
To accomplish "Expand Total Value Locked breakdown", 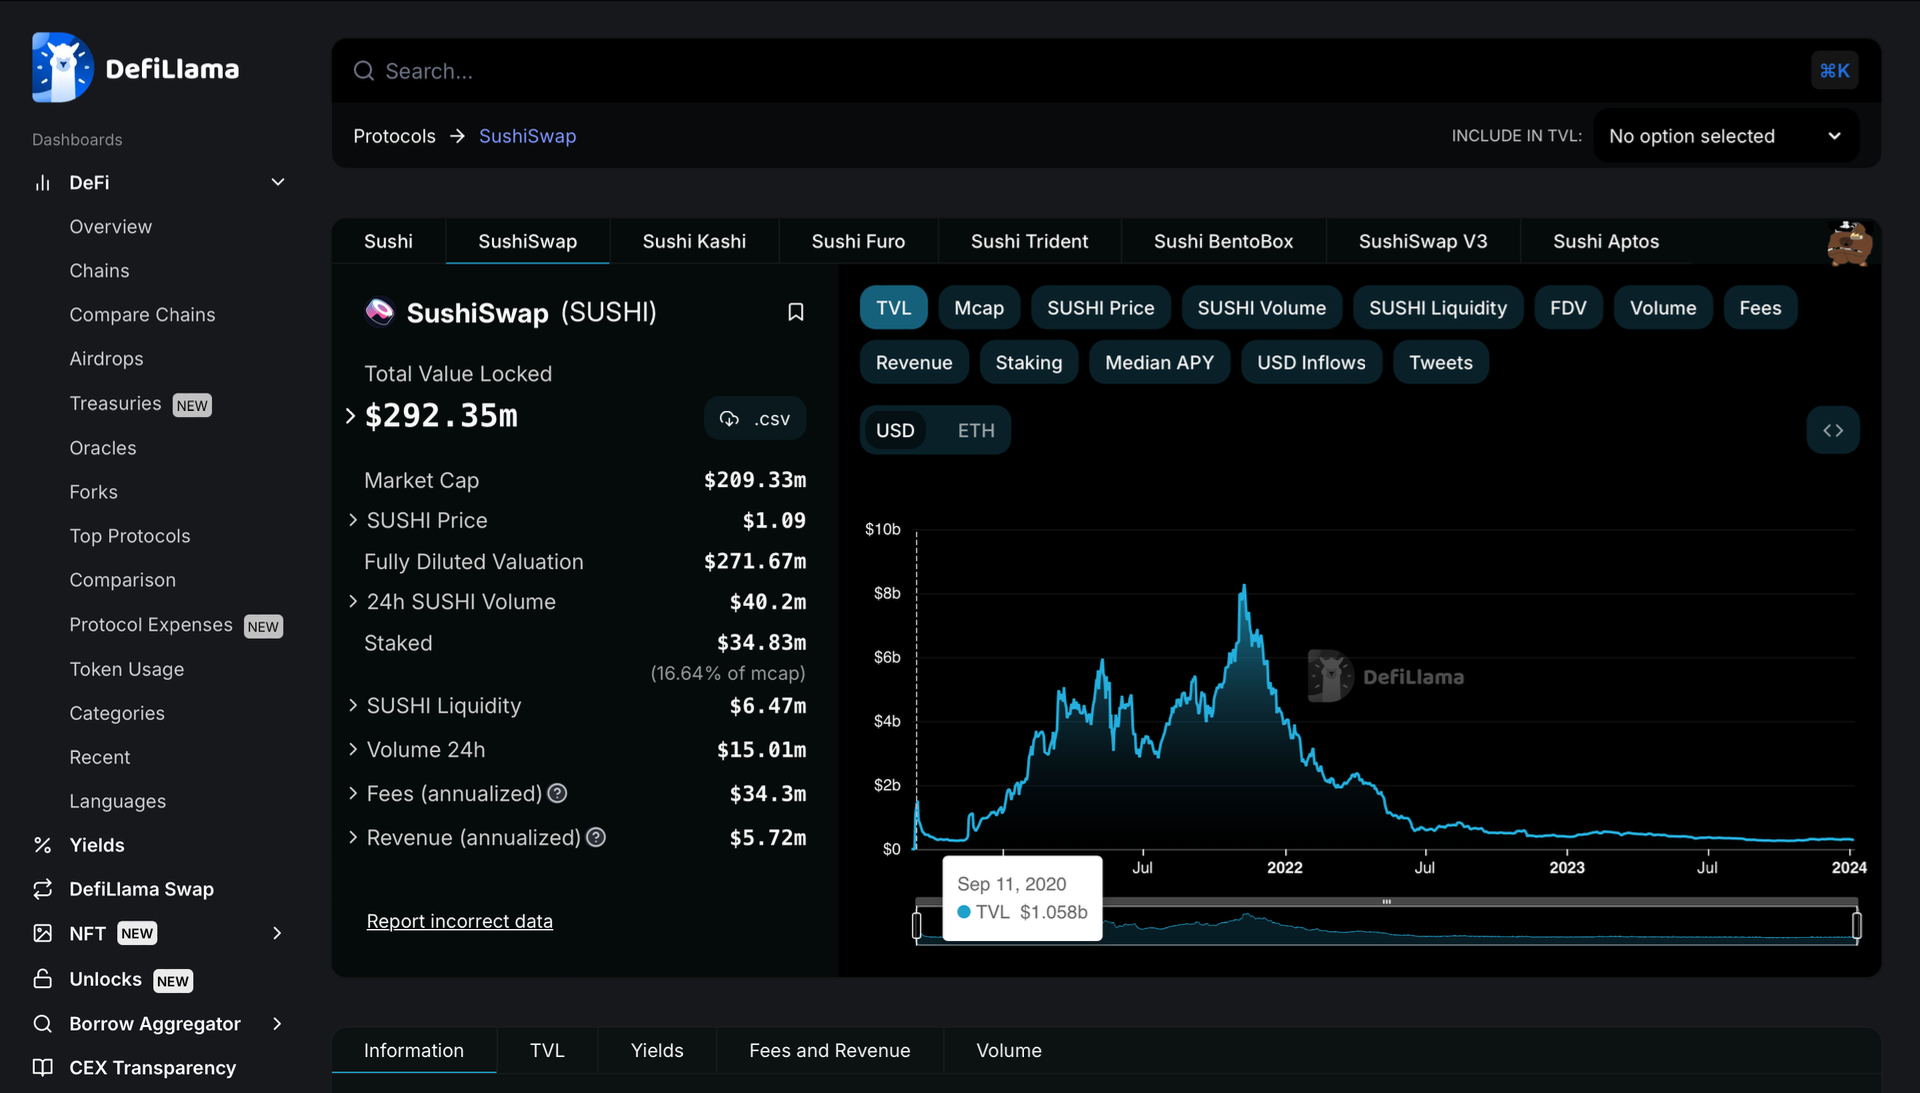I will [x=350, y=415].
